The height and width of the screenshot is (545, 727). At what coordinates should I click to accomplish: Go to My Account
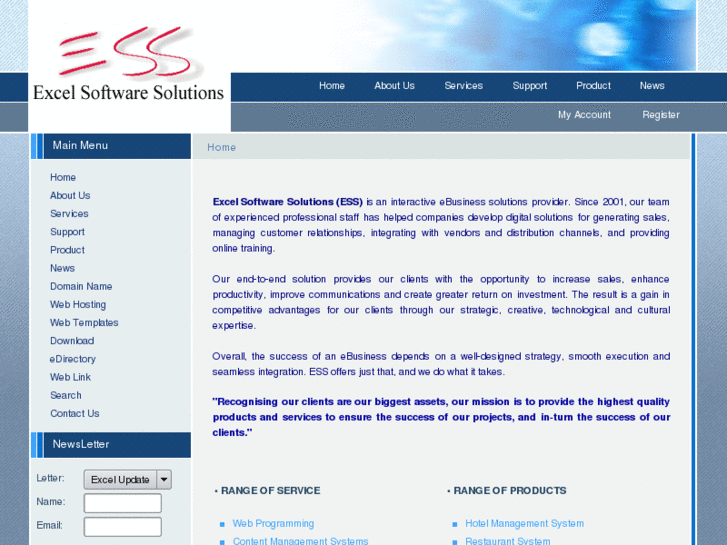584,115
